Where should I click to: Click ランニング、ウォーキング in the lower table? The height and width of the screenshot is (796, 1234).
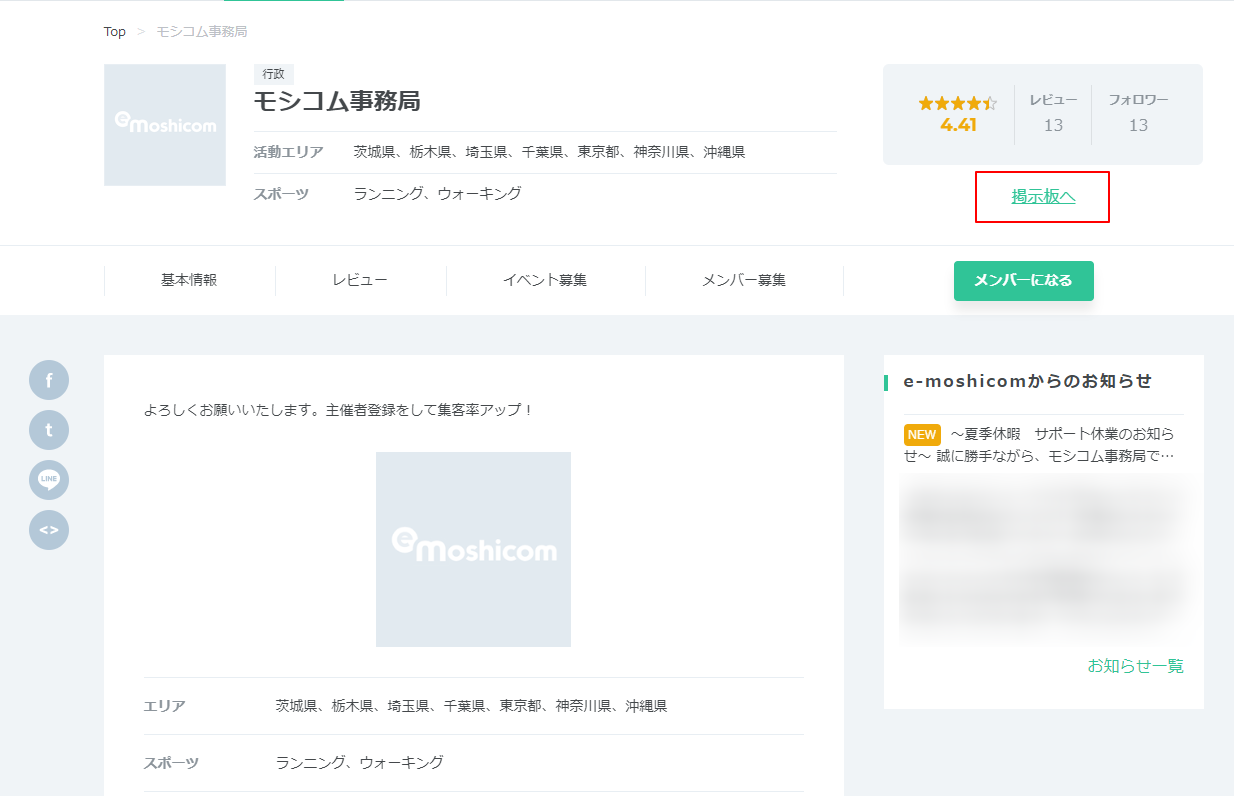point(360,763)
